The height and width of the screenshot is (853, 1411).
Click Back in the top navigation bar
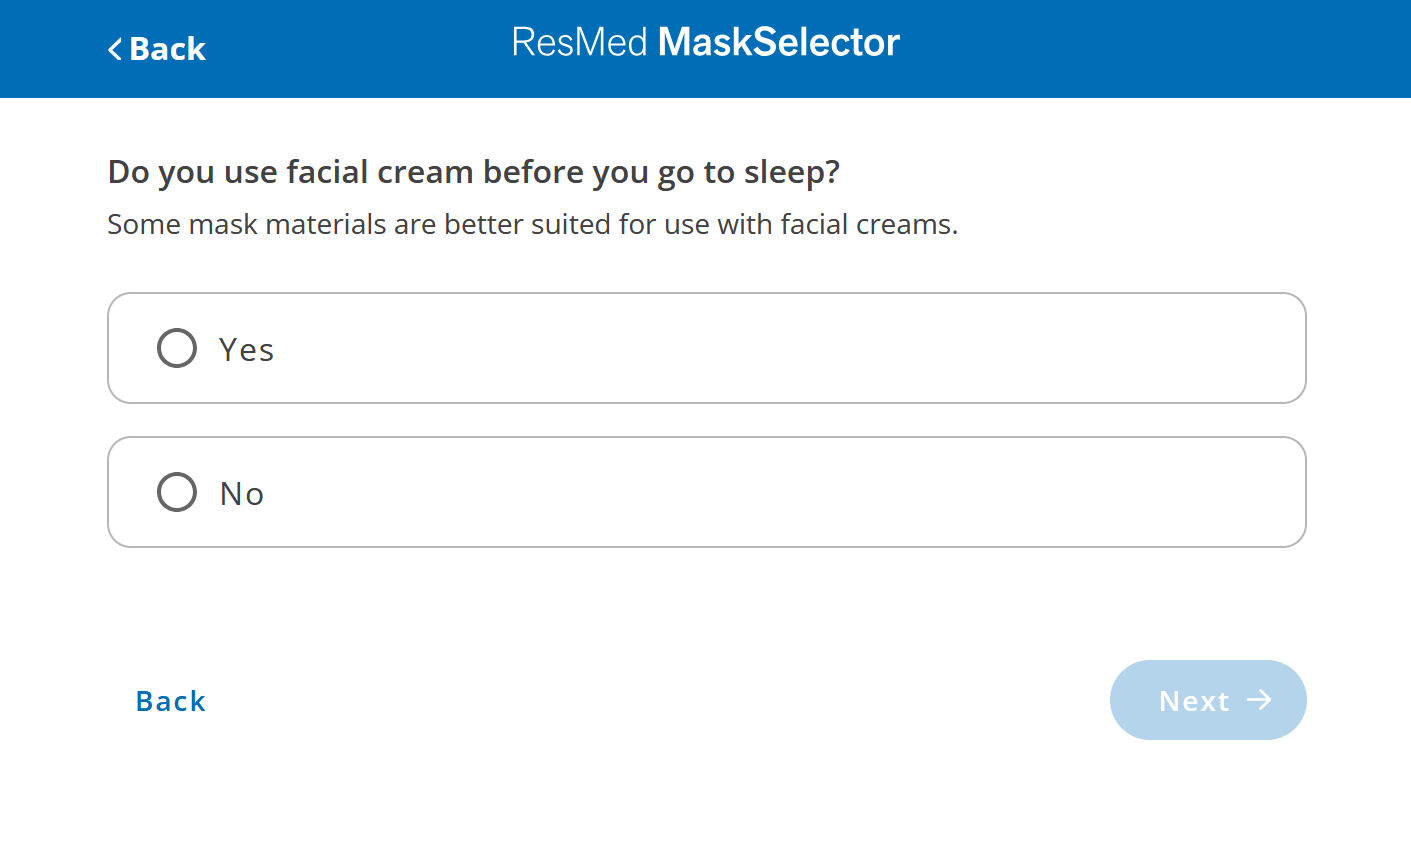coord(156,49)
